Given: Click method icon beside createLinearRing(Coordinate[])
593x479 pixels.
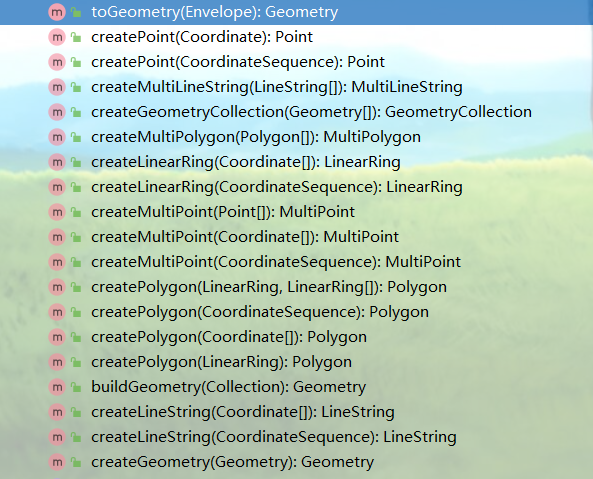Looking at the screenshot, I should click(57, 162).
